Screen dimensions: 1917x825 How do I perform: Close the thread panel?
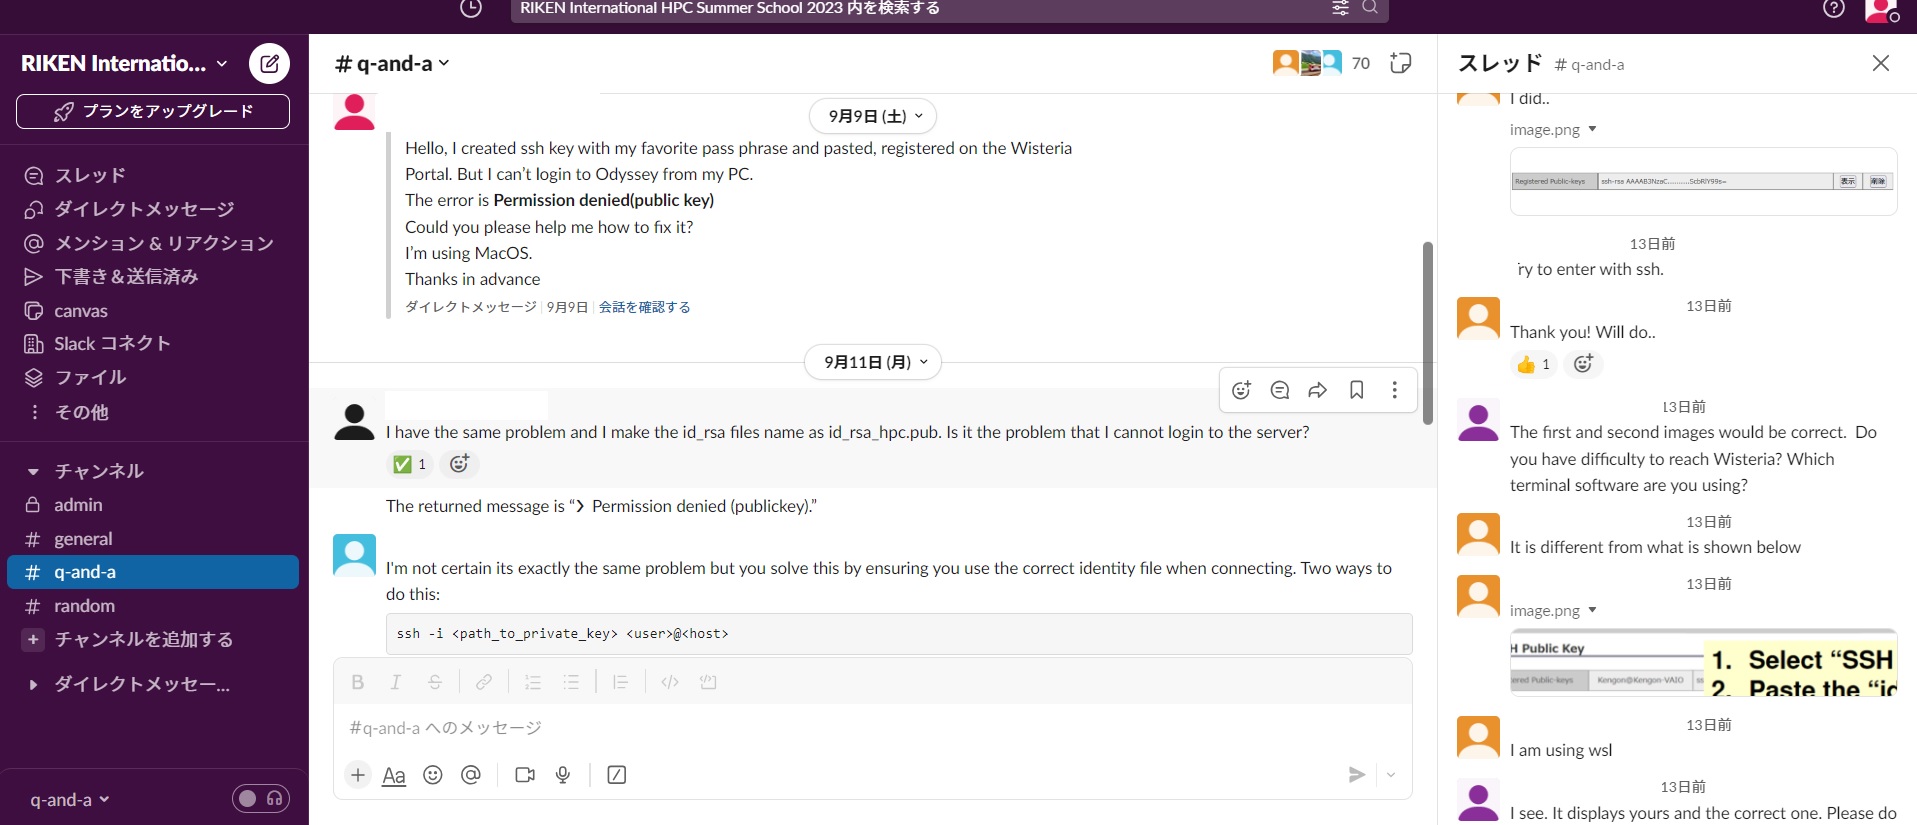pyautogui.click(x=1880, y=63)
